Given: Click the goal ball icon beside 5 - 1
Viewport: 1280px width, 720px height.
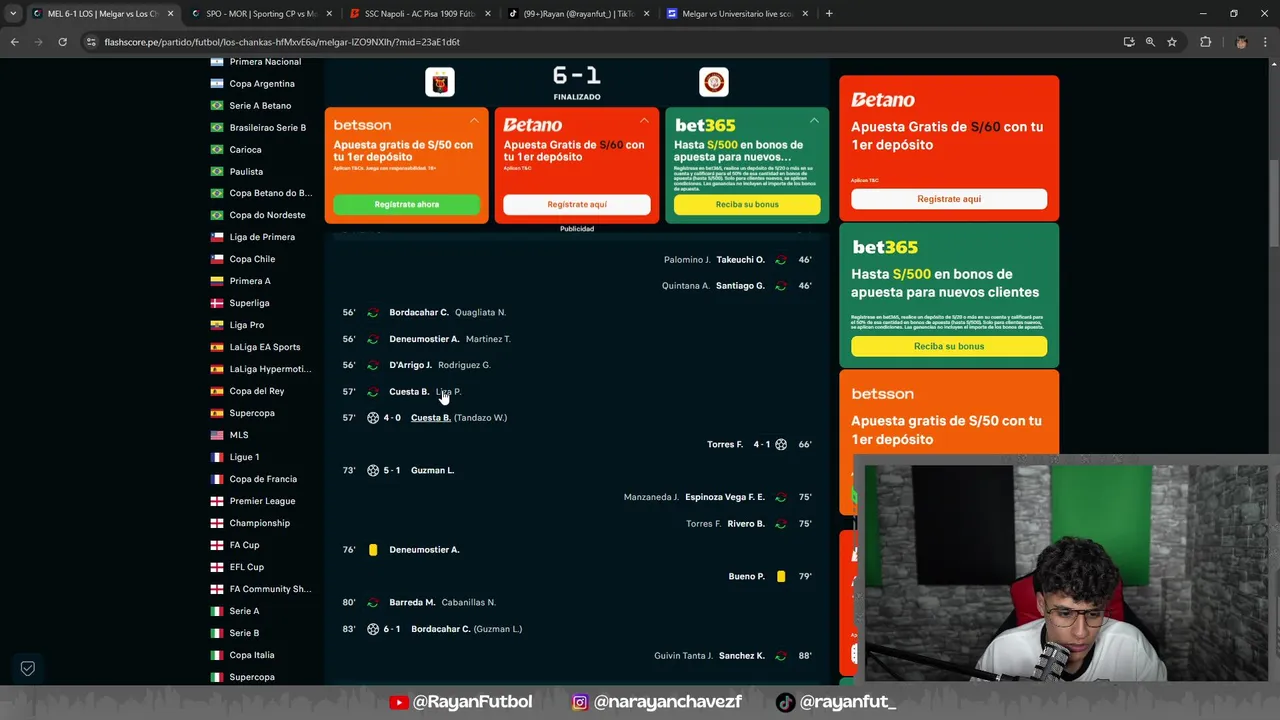Looking at the screenshot, I should (373, 470).
